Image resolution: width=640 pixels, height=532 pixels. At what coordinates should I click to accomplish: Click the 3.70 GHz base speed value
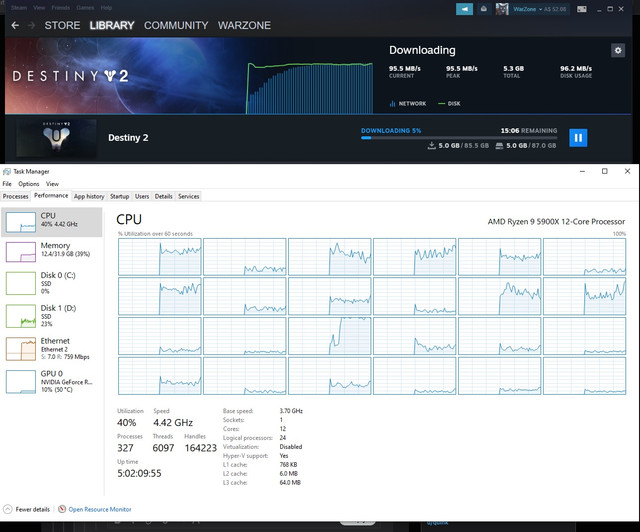click(291, 411)
